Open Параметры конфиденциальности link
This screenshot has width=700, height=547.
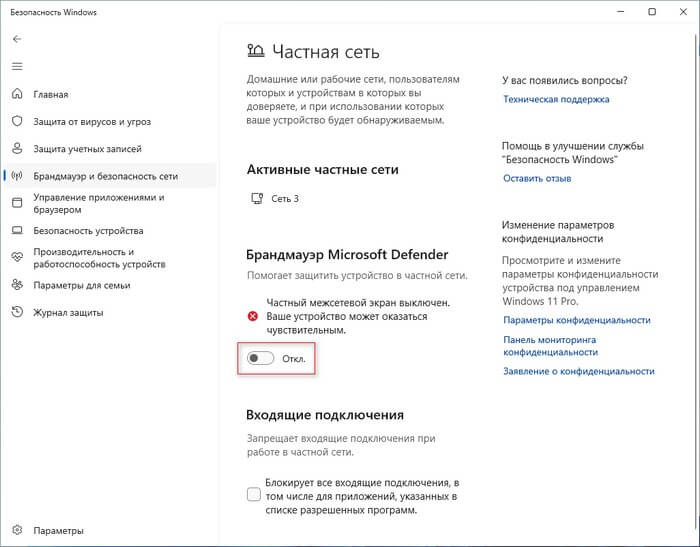(577, 320)
